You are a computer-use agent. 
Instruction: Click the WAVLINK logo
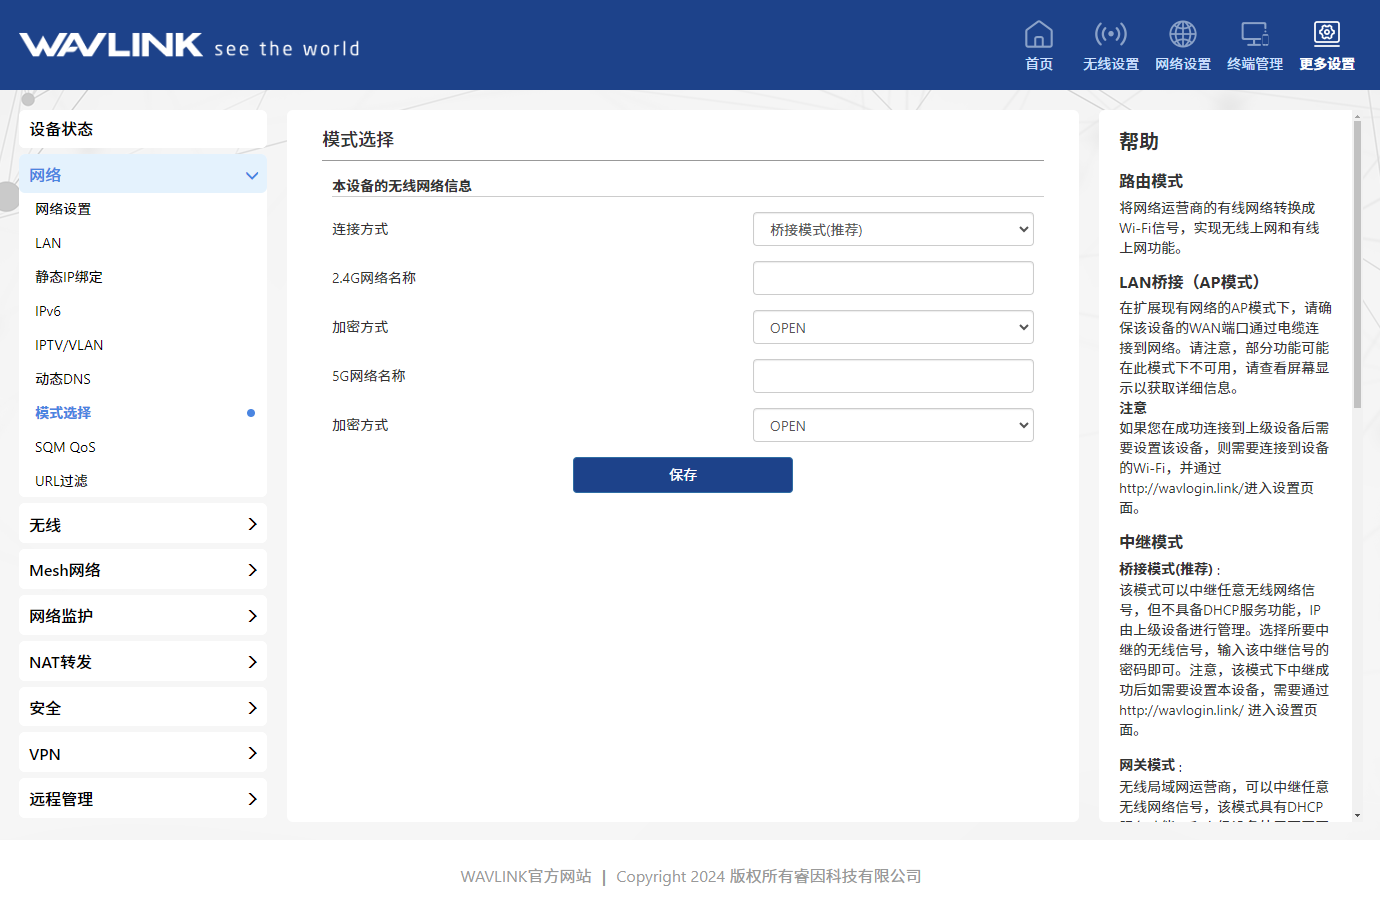[111, 45]
